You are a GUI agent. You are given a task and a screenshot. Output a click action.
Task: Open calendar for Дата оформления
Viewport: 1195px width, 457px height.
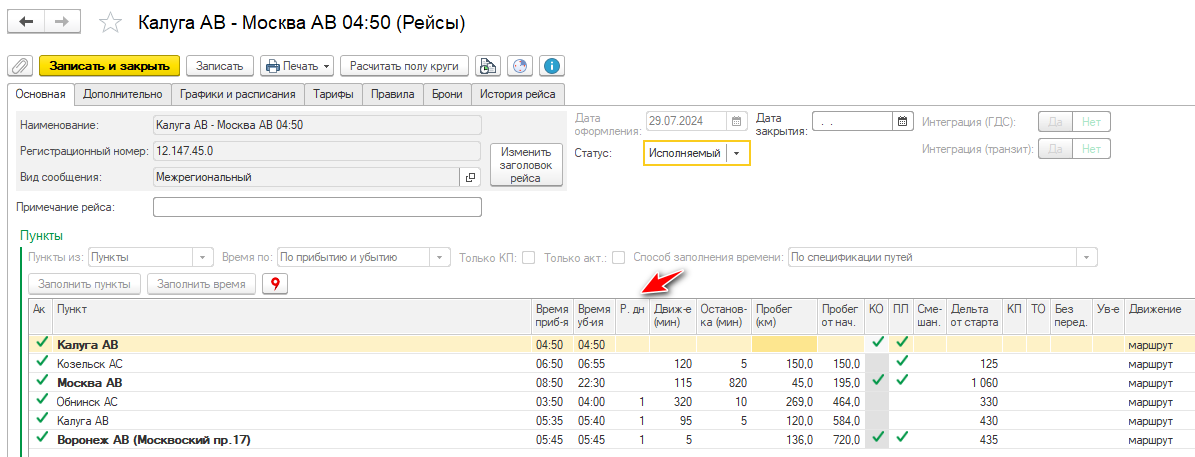[x=738, y=121]
